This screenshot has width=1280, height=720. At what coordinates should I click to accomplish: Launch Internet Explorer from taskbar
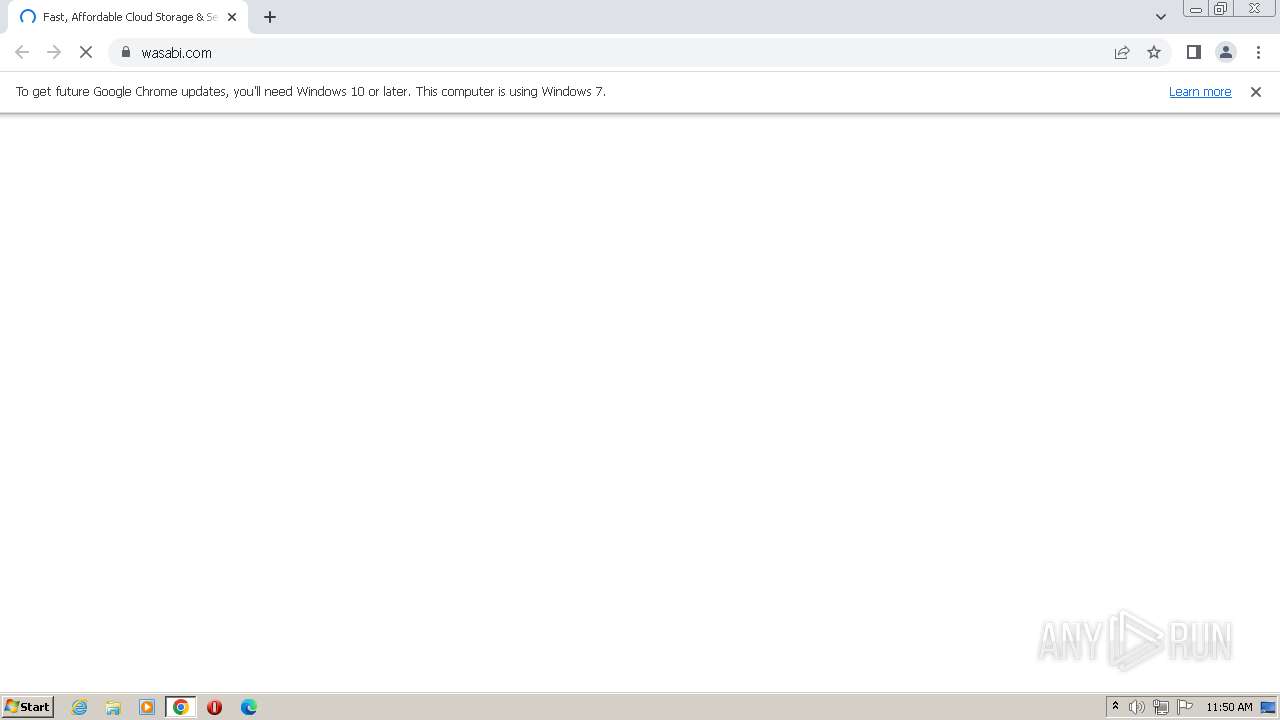coord(80,707)
